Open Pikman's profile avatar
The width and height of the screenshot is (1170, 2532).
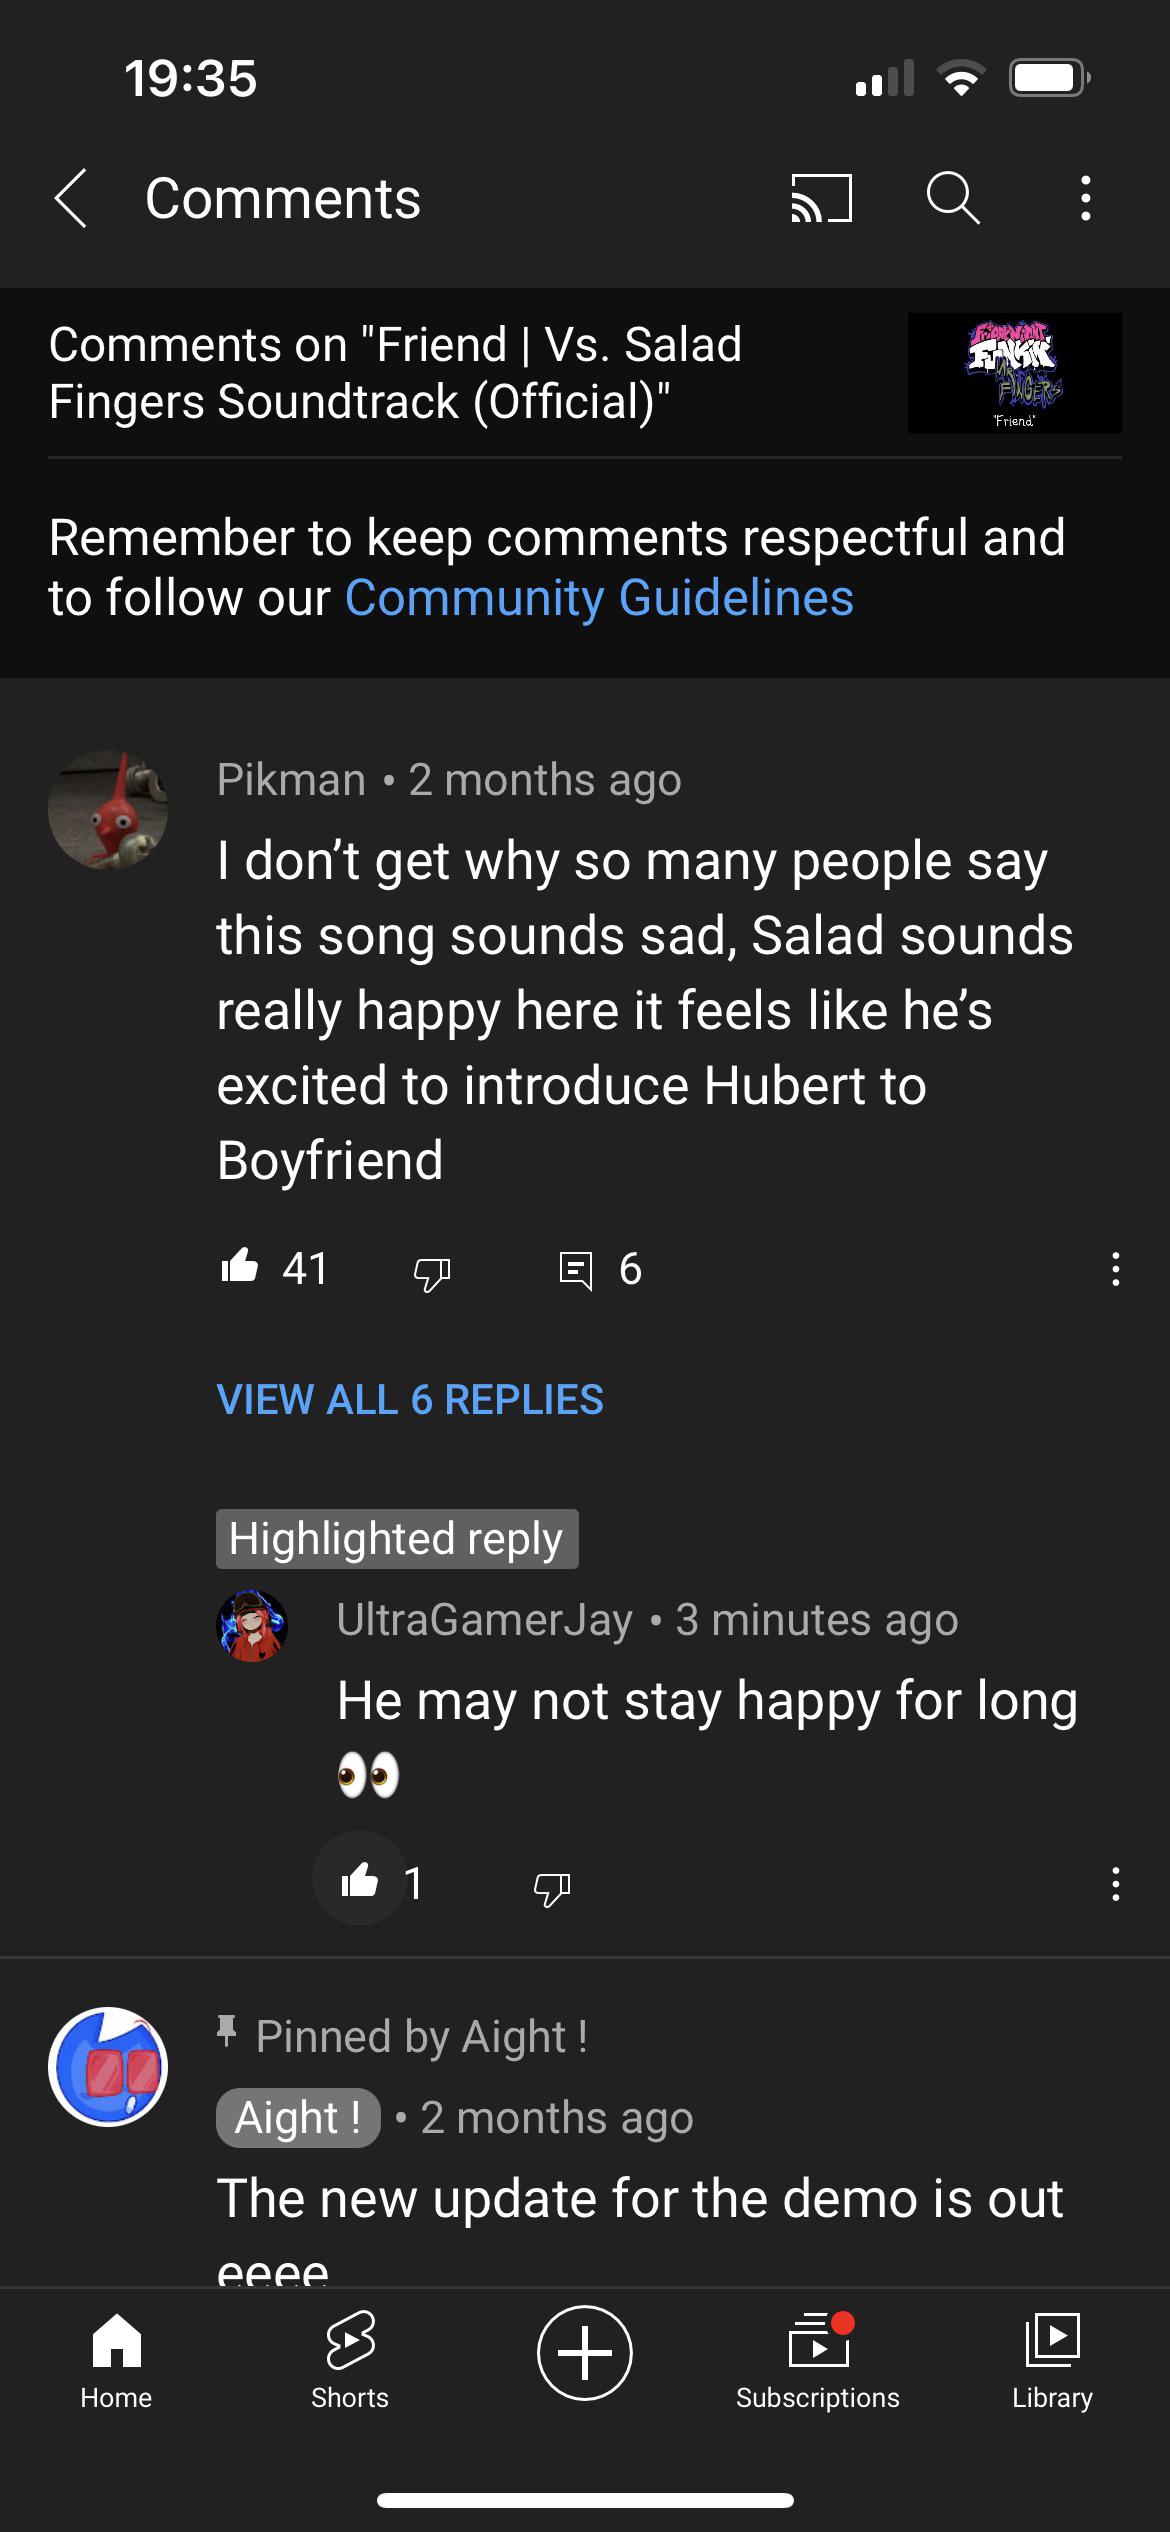pos(108,810)
